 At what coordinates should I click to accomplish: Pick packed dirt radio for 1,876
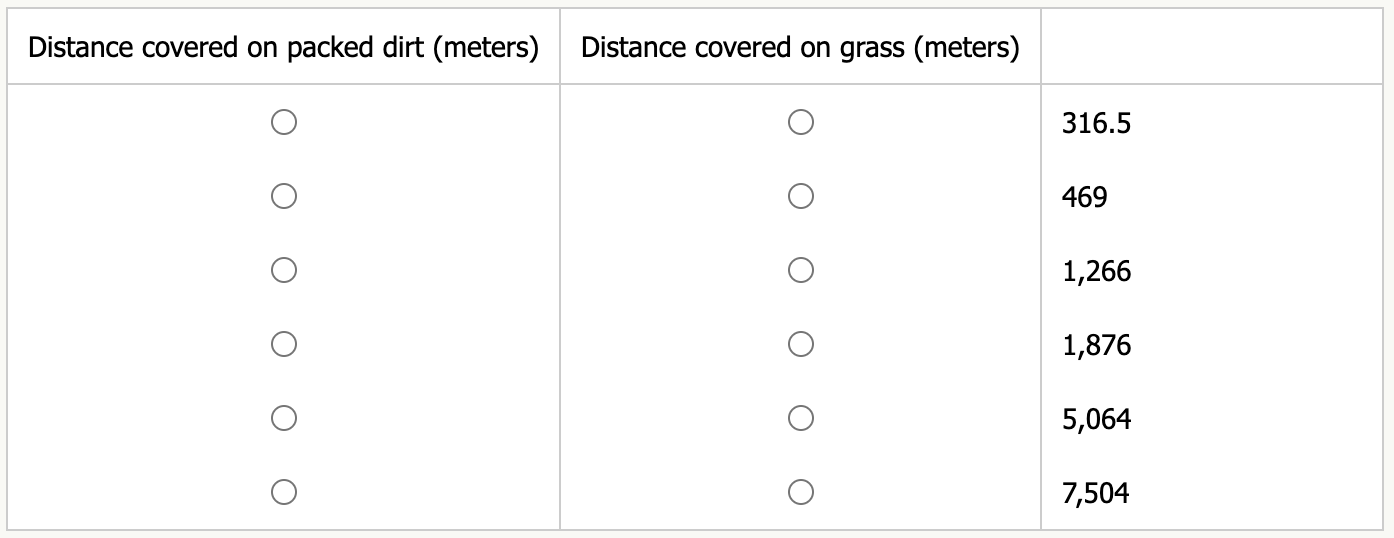click(283, 344)
